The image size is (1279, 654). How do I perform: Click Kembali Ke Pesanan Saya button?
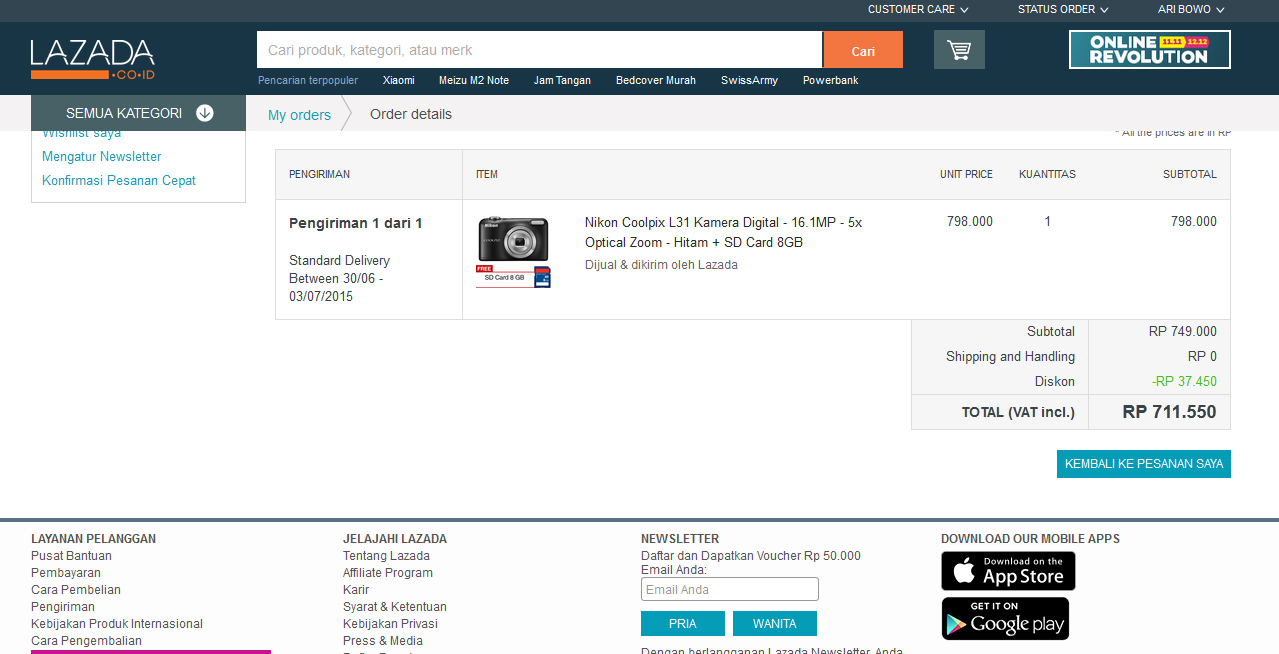(x=1143, y=464)
